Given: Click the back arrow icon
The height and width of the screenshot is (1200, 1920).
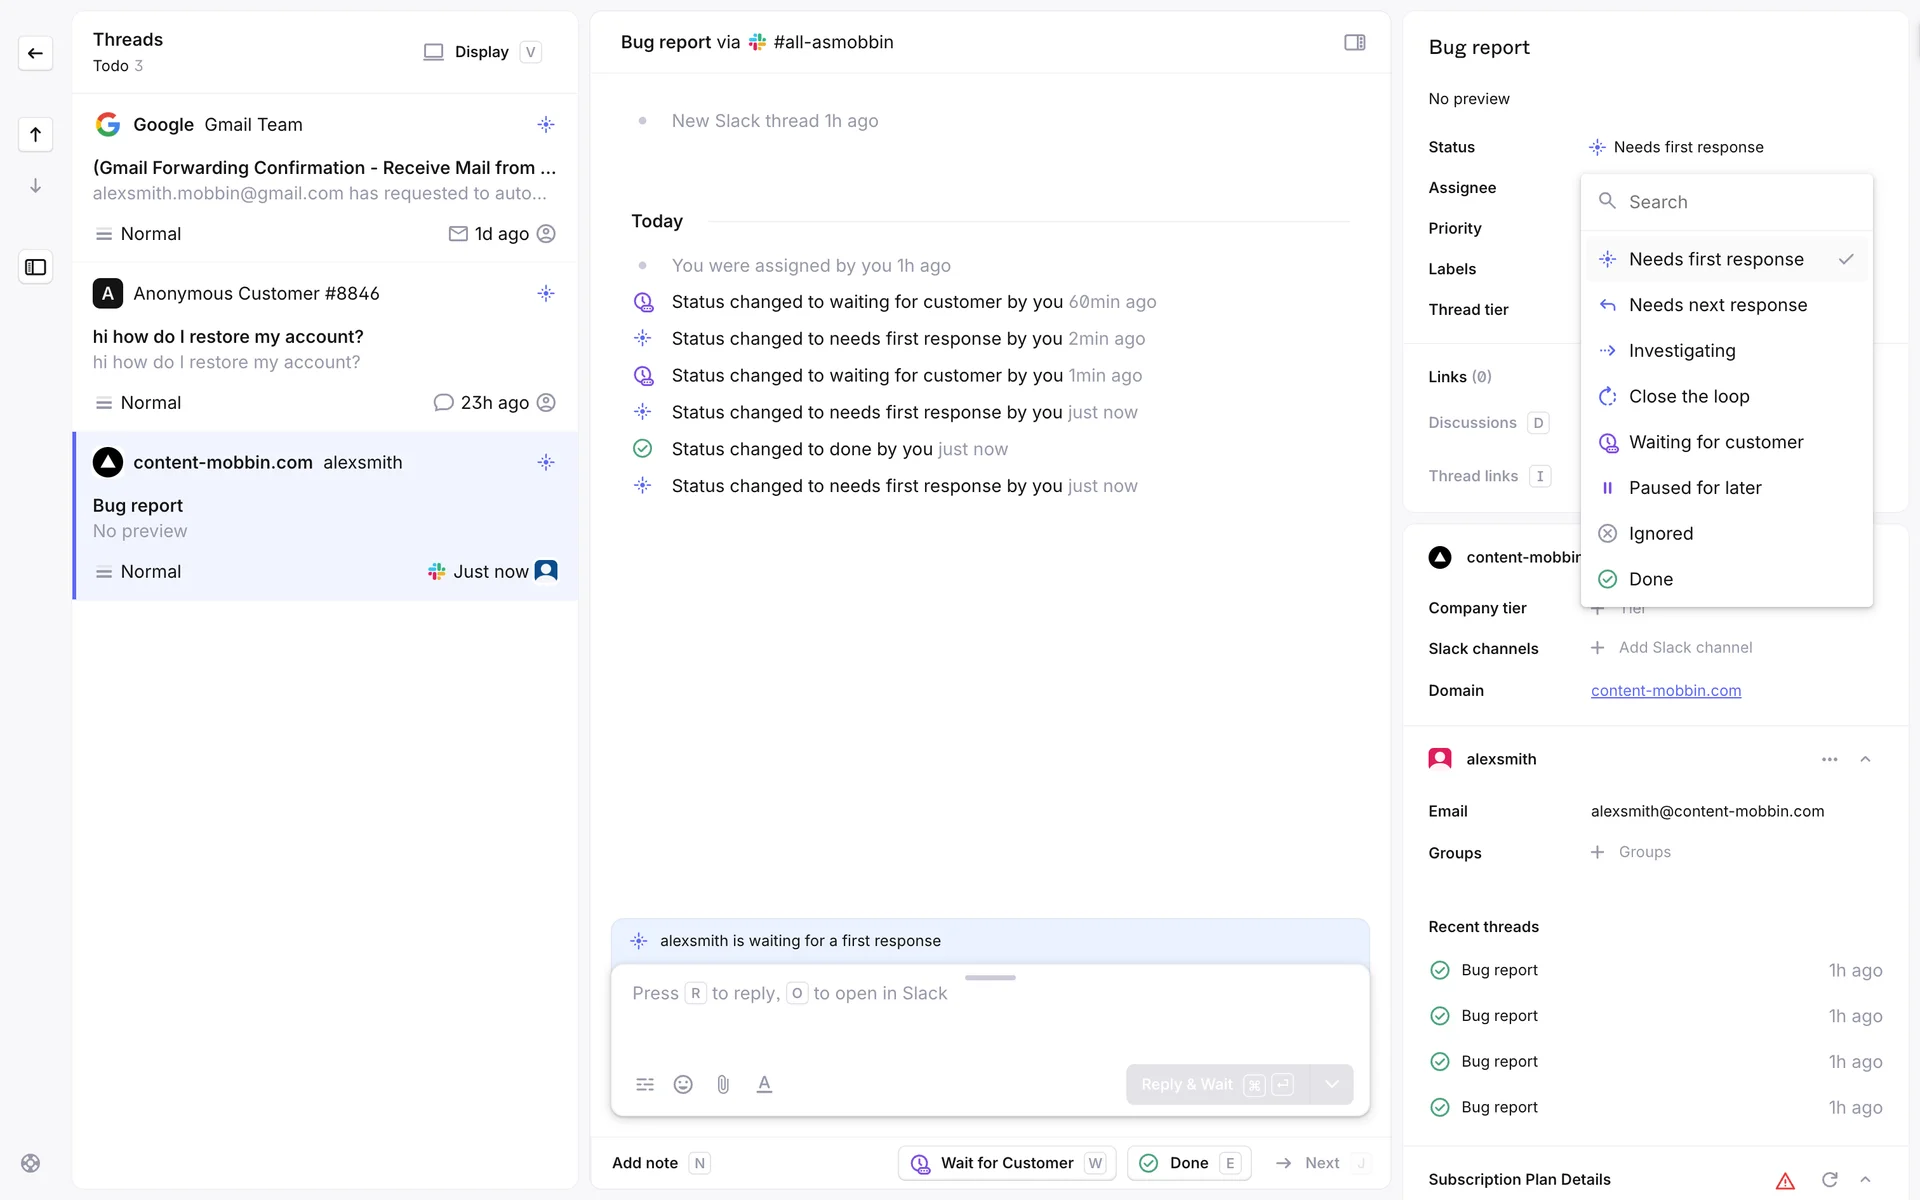Looking at the screenshot, I should point(36,53).
